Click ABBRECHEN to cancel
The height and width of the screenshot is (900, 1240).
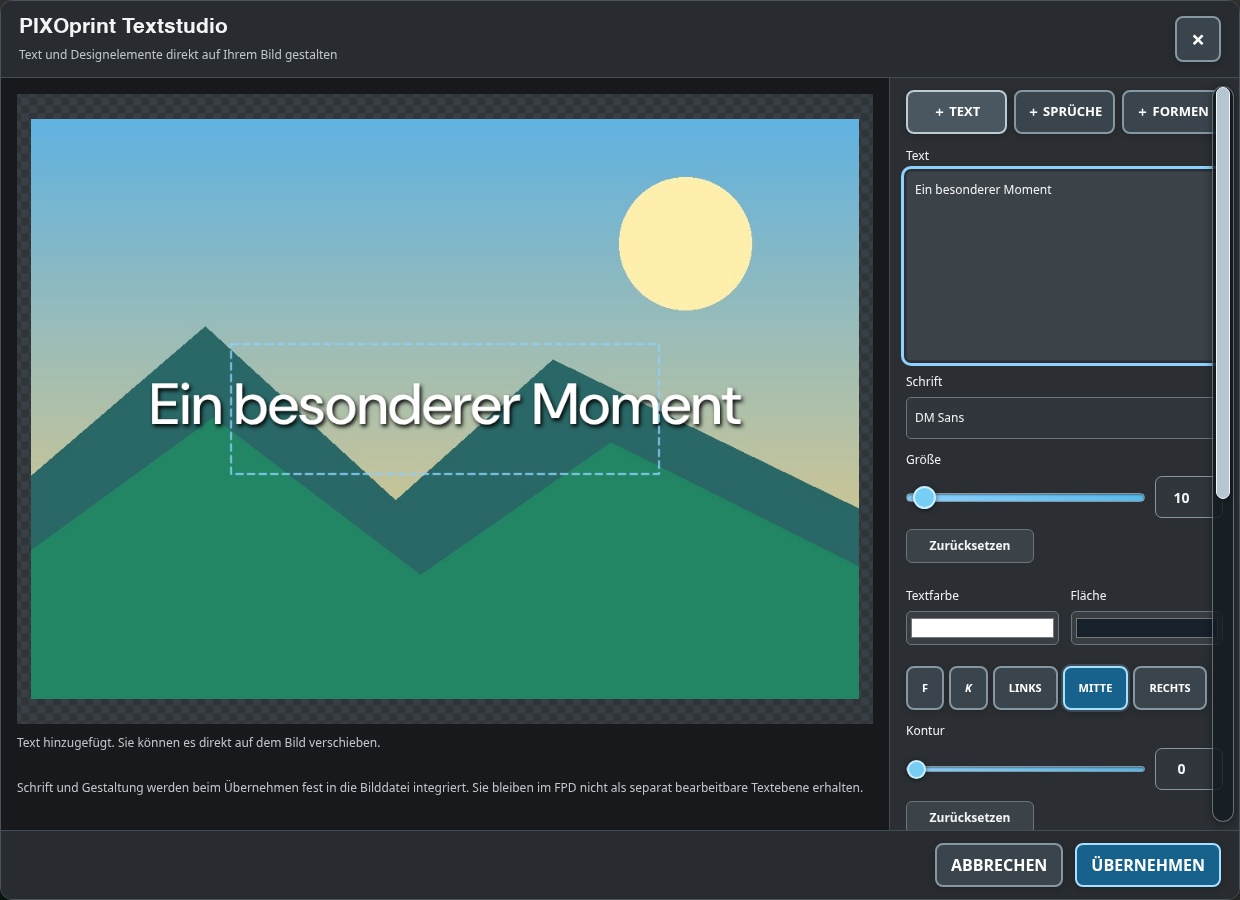999,865
